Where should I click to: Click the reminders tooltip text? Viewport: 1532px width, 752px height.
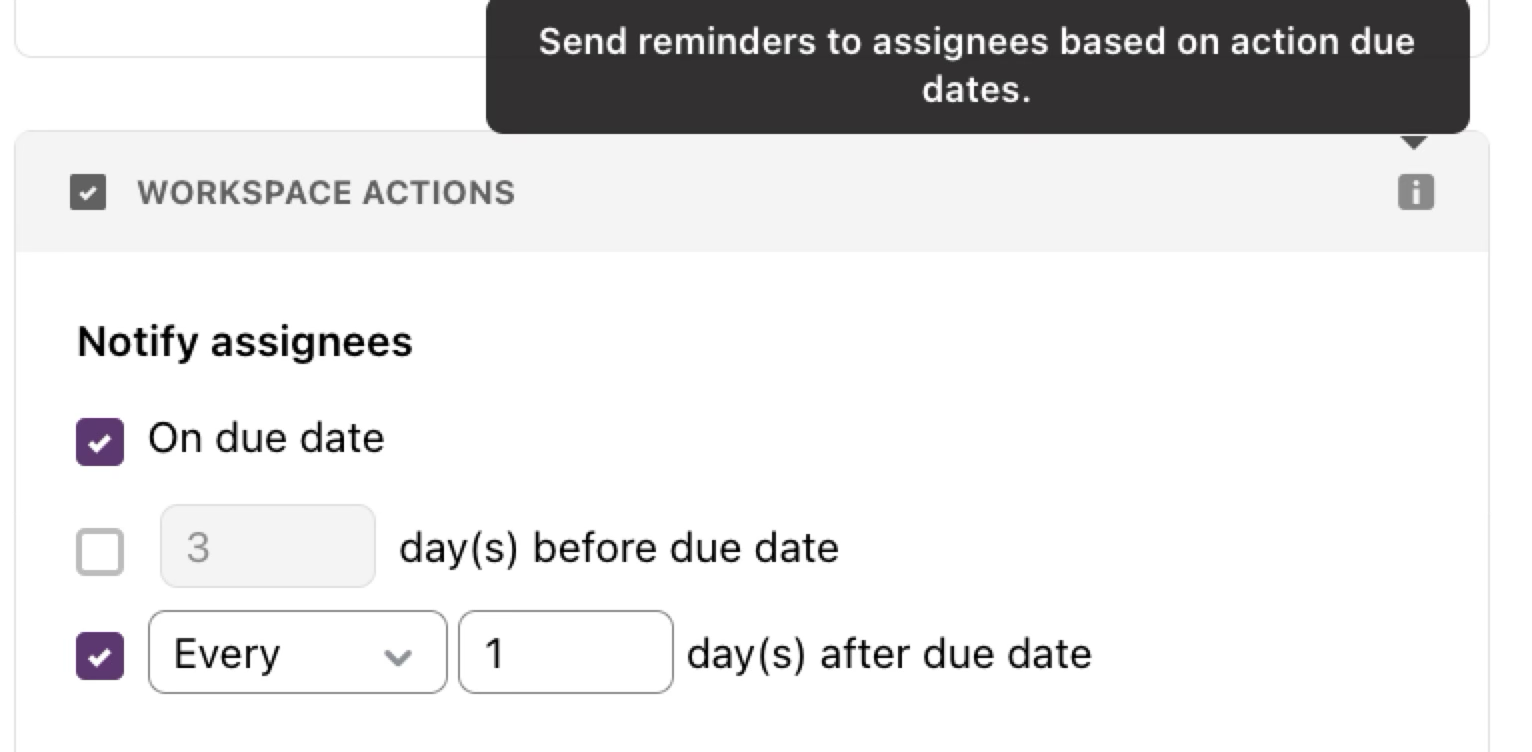point(977,66)
